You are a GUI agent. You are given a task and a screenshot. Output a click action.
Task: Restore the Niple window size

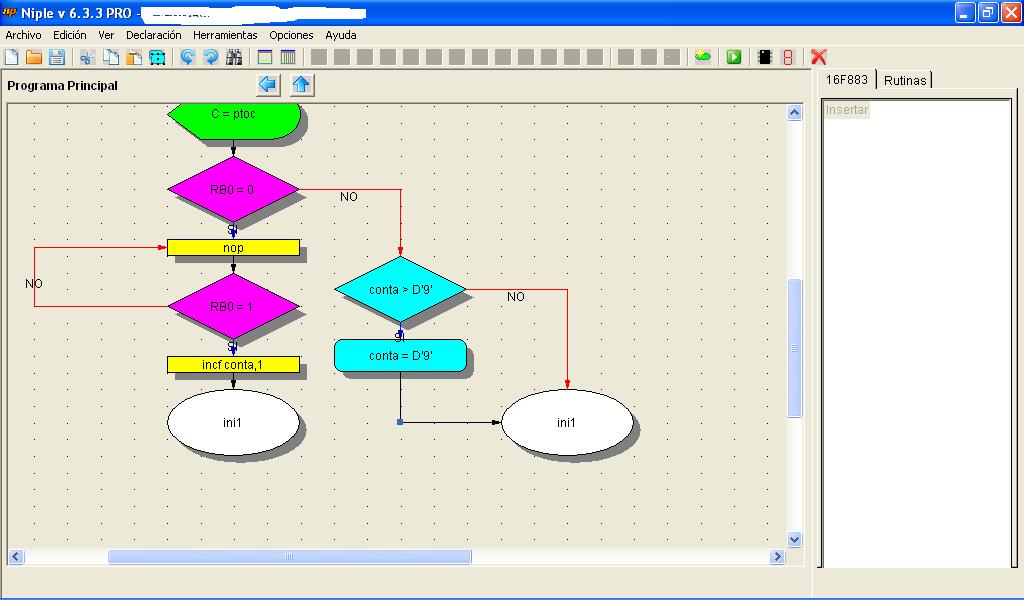[x=988, y=12]
